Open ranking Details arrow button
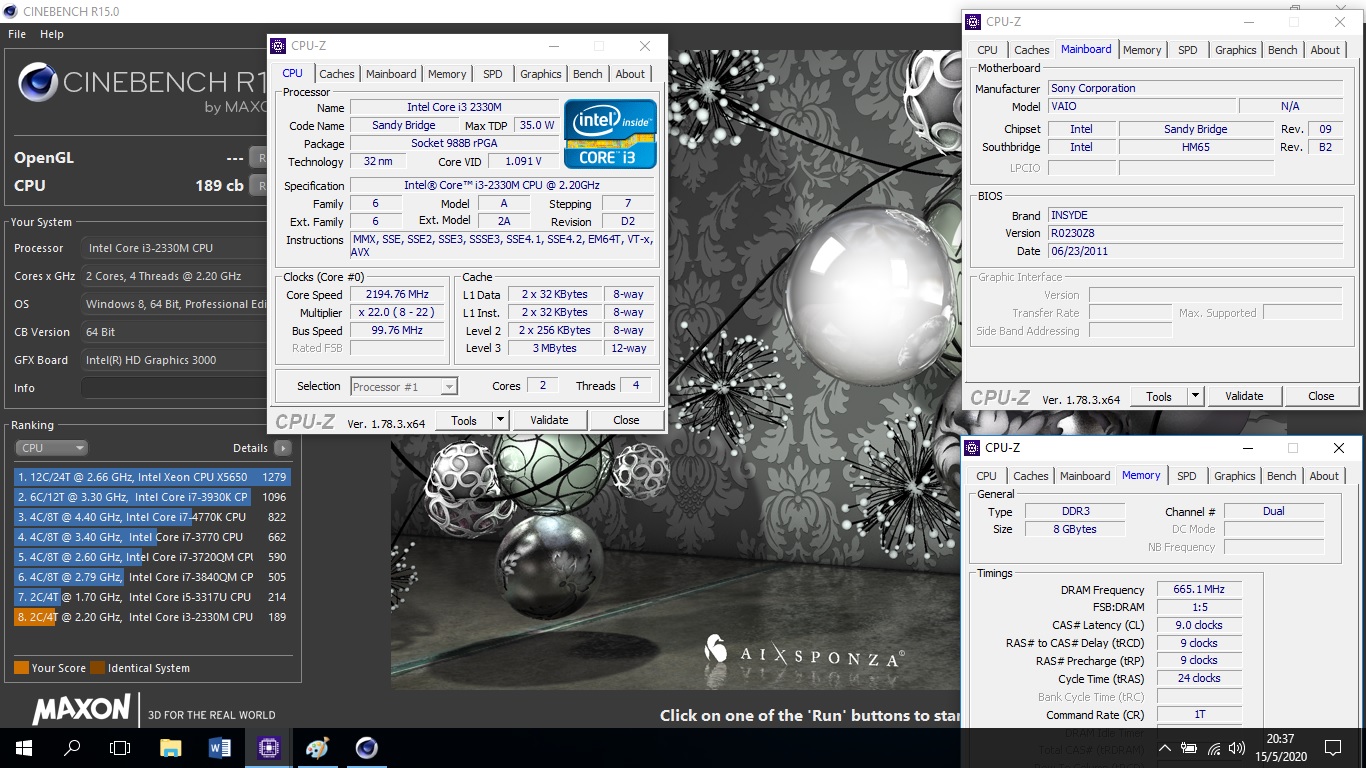Image resolution: width=1366 pixels, height=768 pixels. point(283,448)
